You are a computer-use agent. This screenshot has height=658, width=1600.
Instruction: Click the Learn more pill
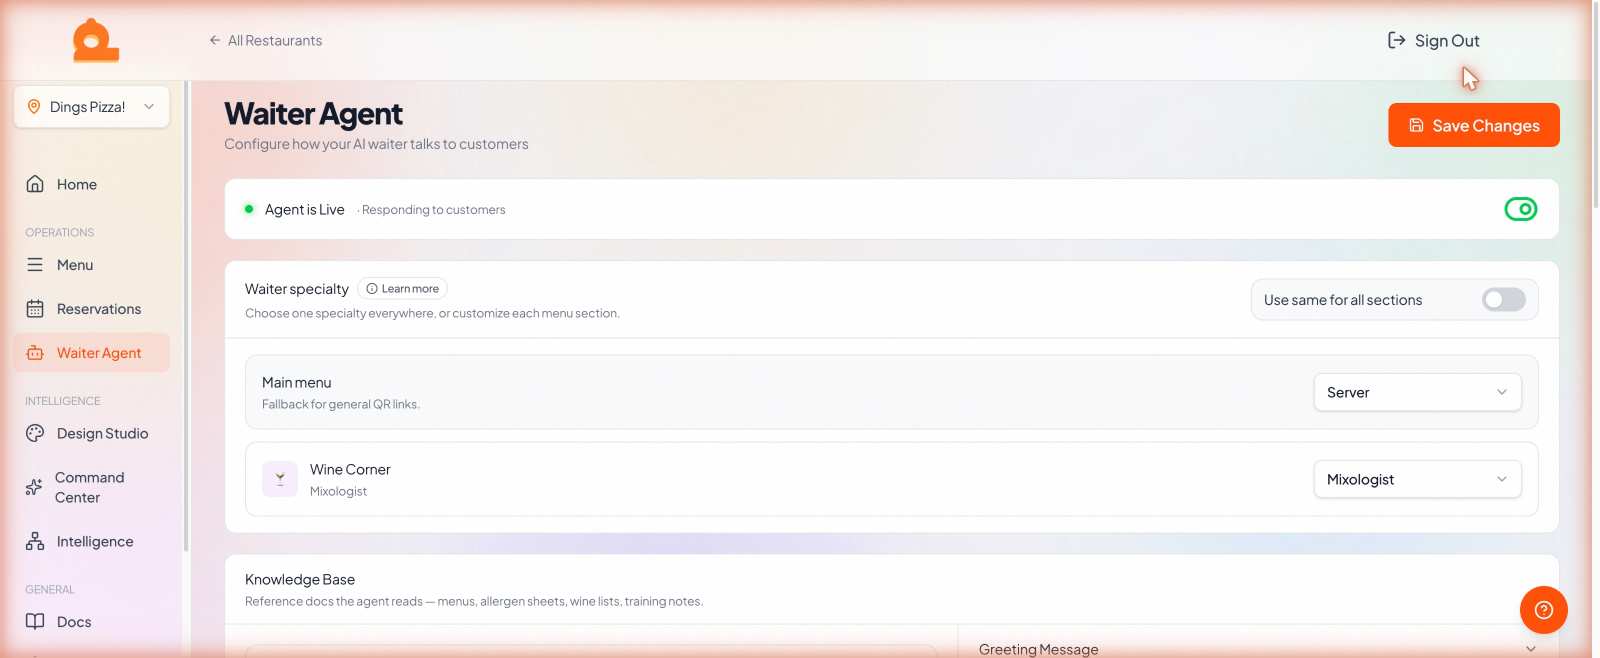tap(402, 289)
